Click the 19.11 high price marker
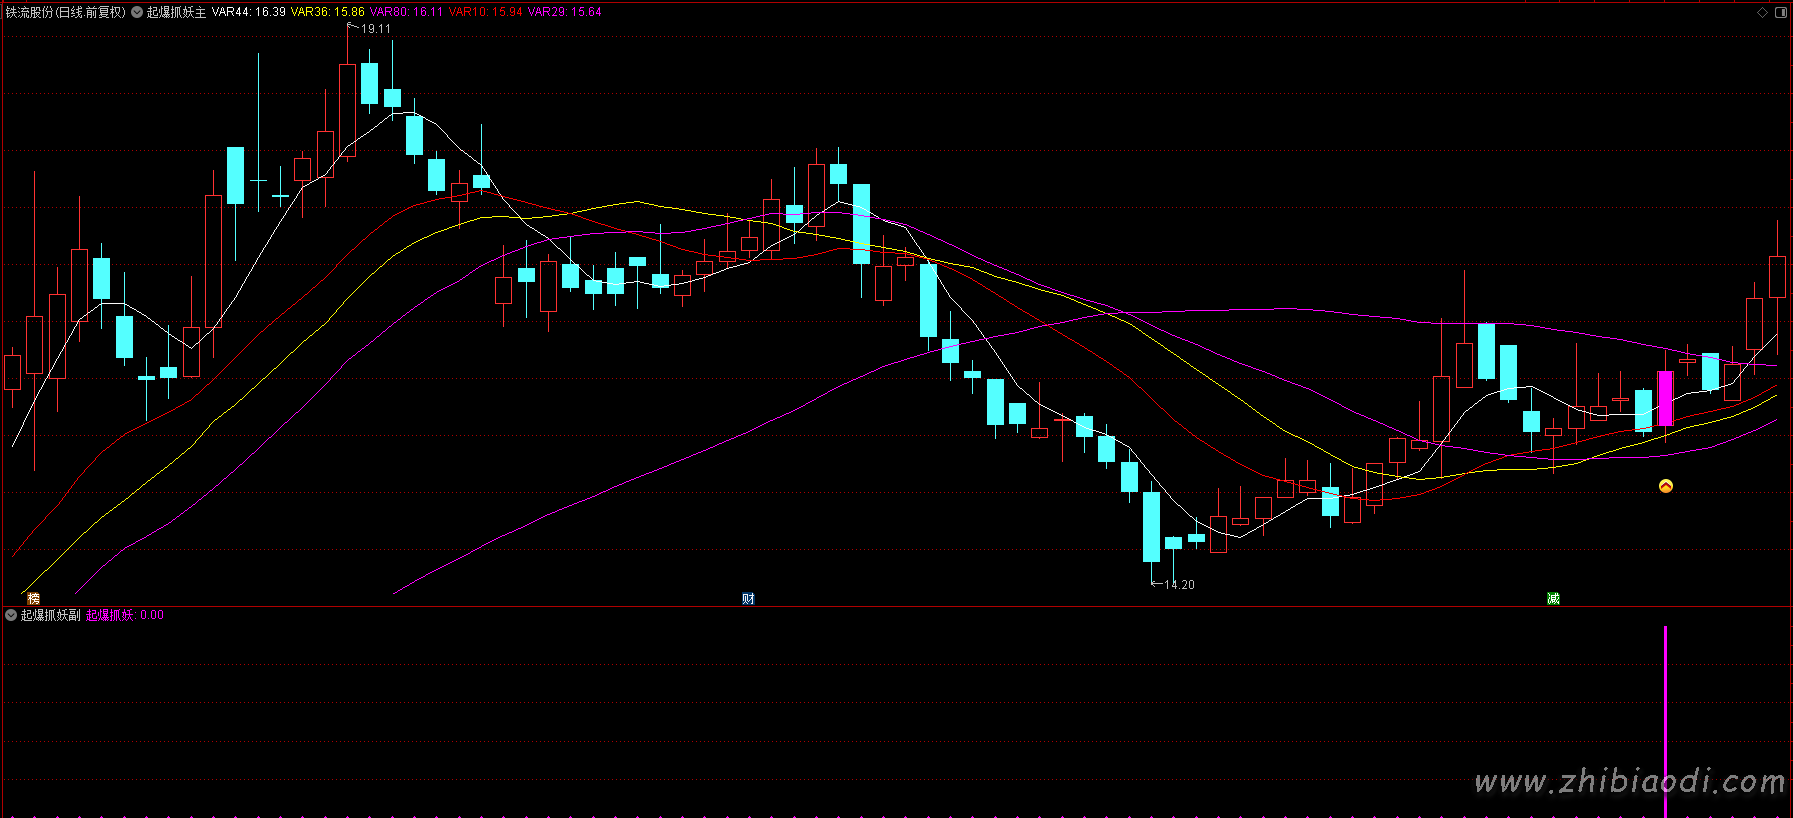 click(375, 29)
